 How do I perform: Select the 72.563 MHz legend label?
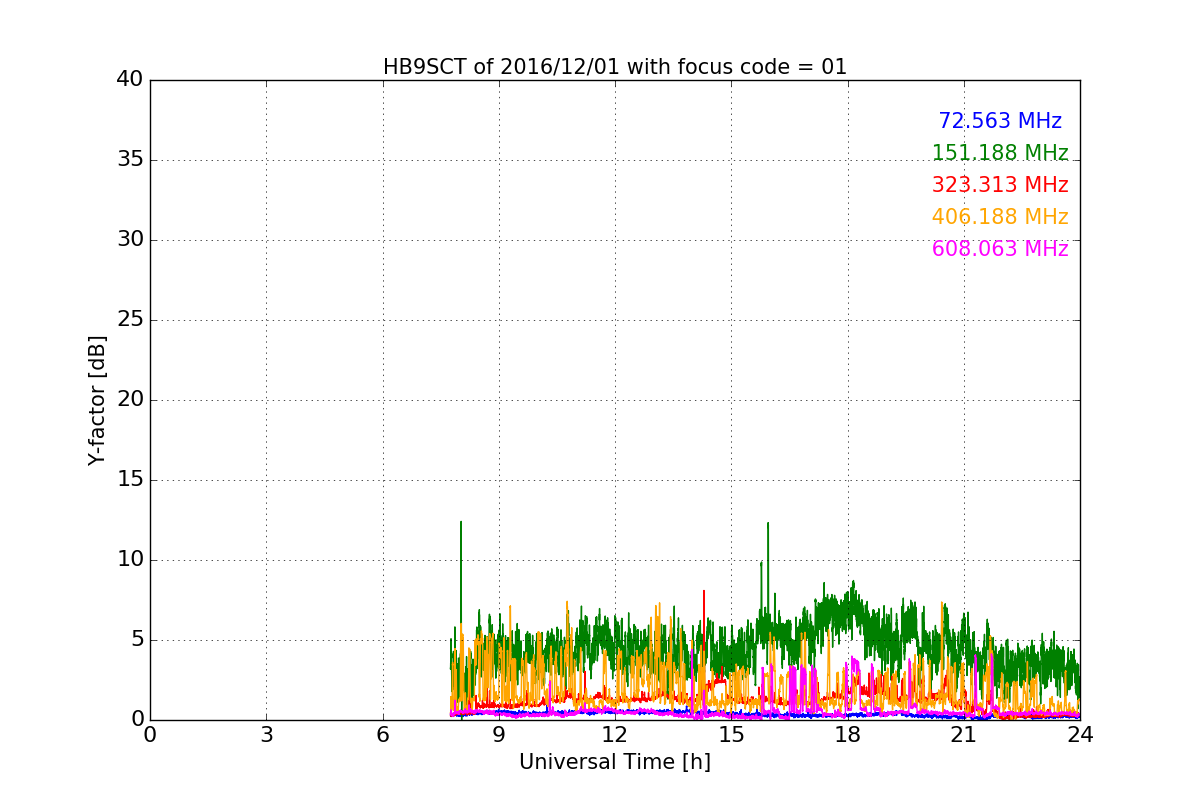[x=1000, y=121]
